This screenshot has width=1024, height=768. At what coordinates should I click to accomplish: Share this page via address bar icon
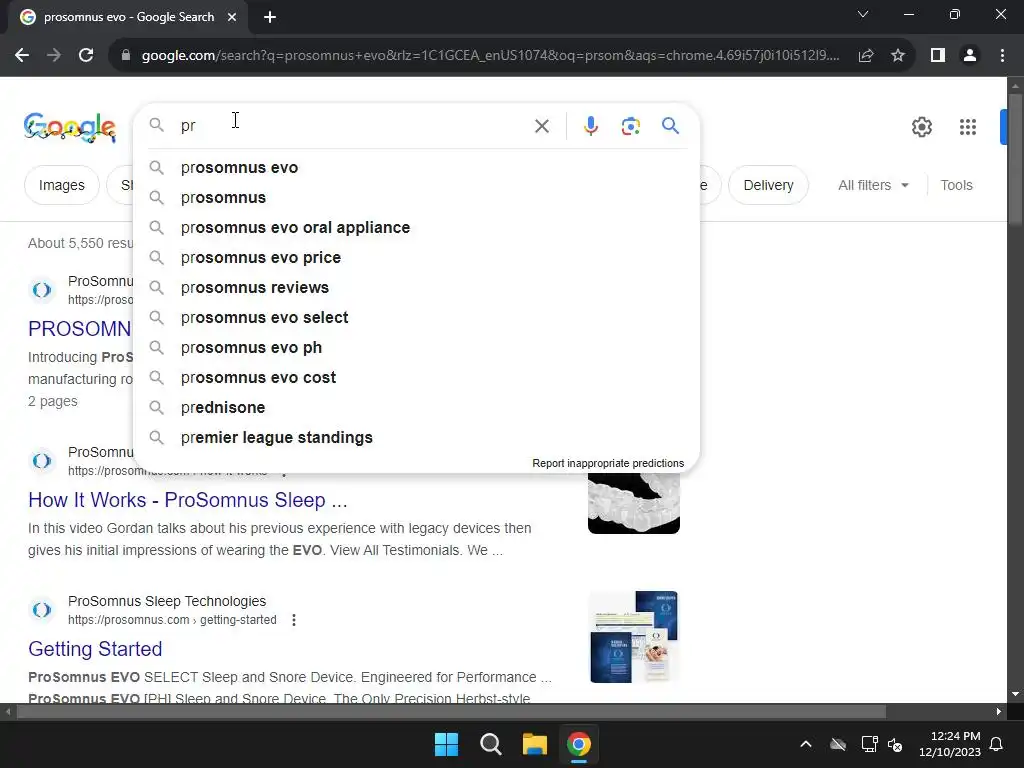click(x=866, y=56)
